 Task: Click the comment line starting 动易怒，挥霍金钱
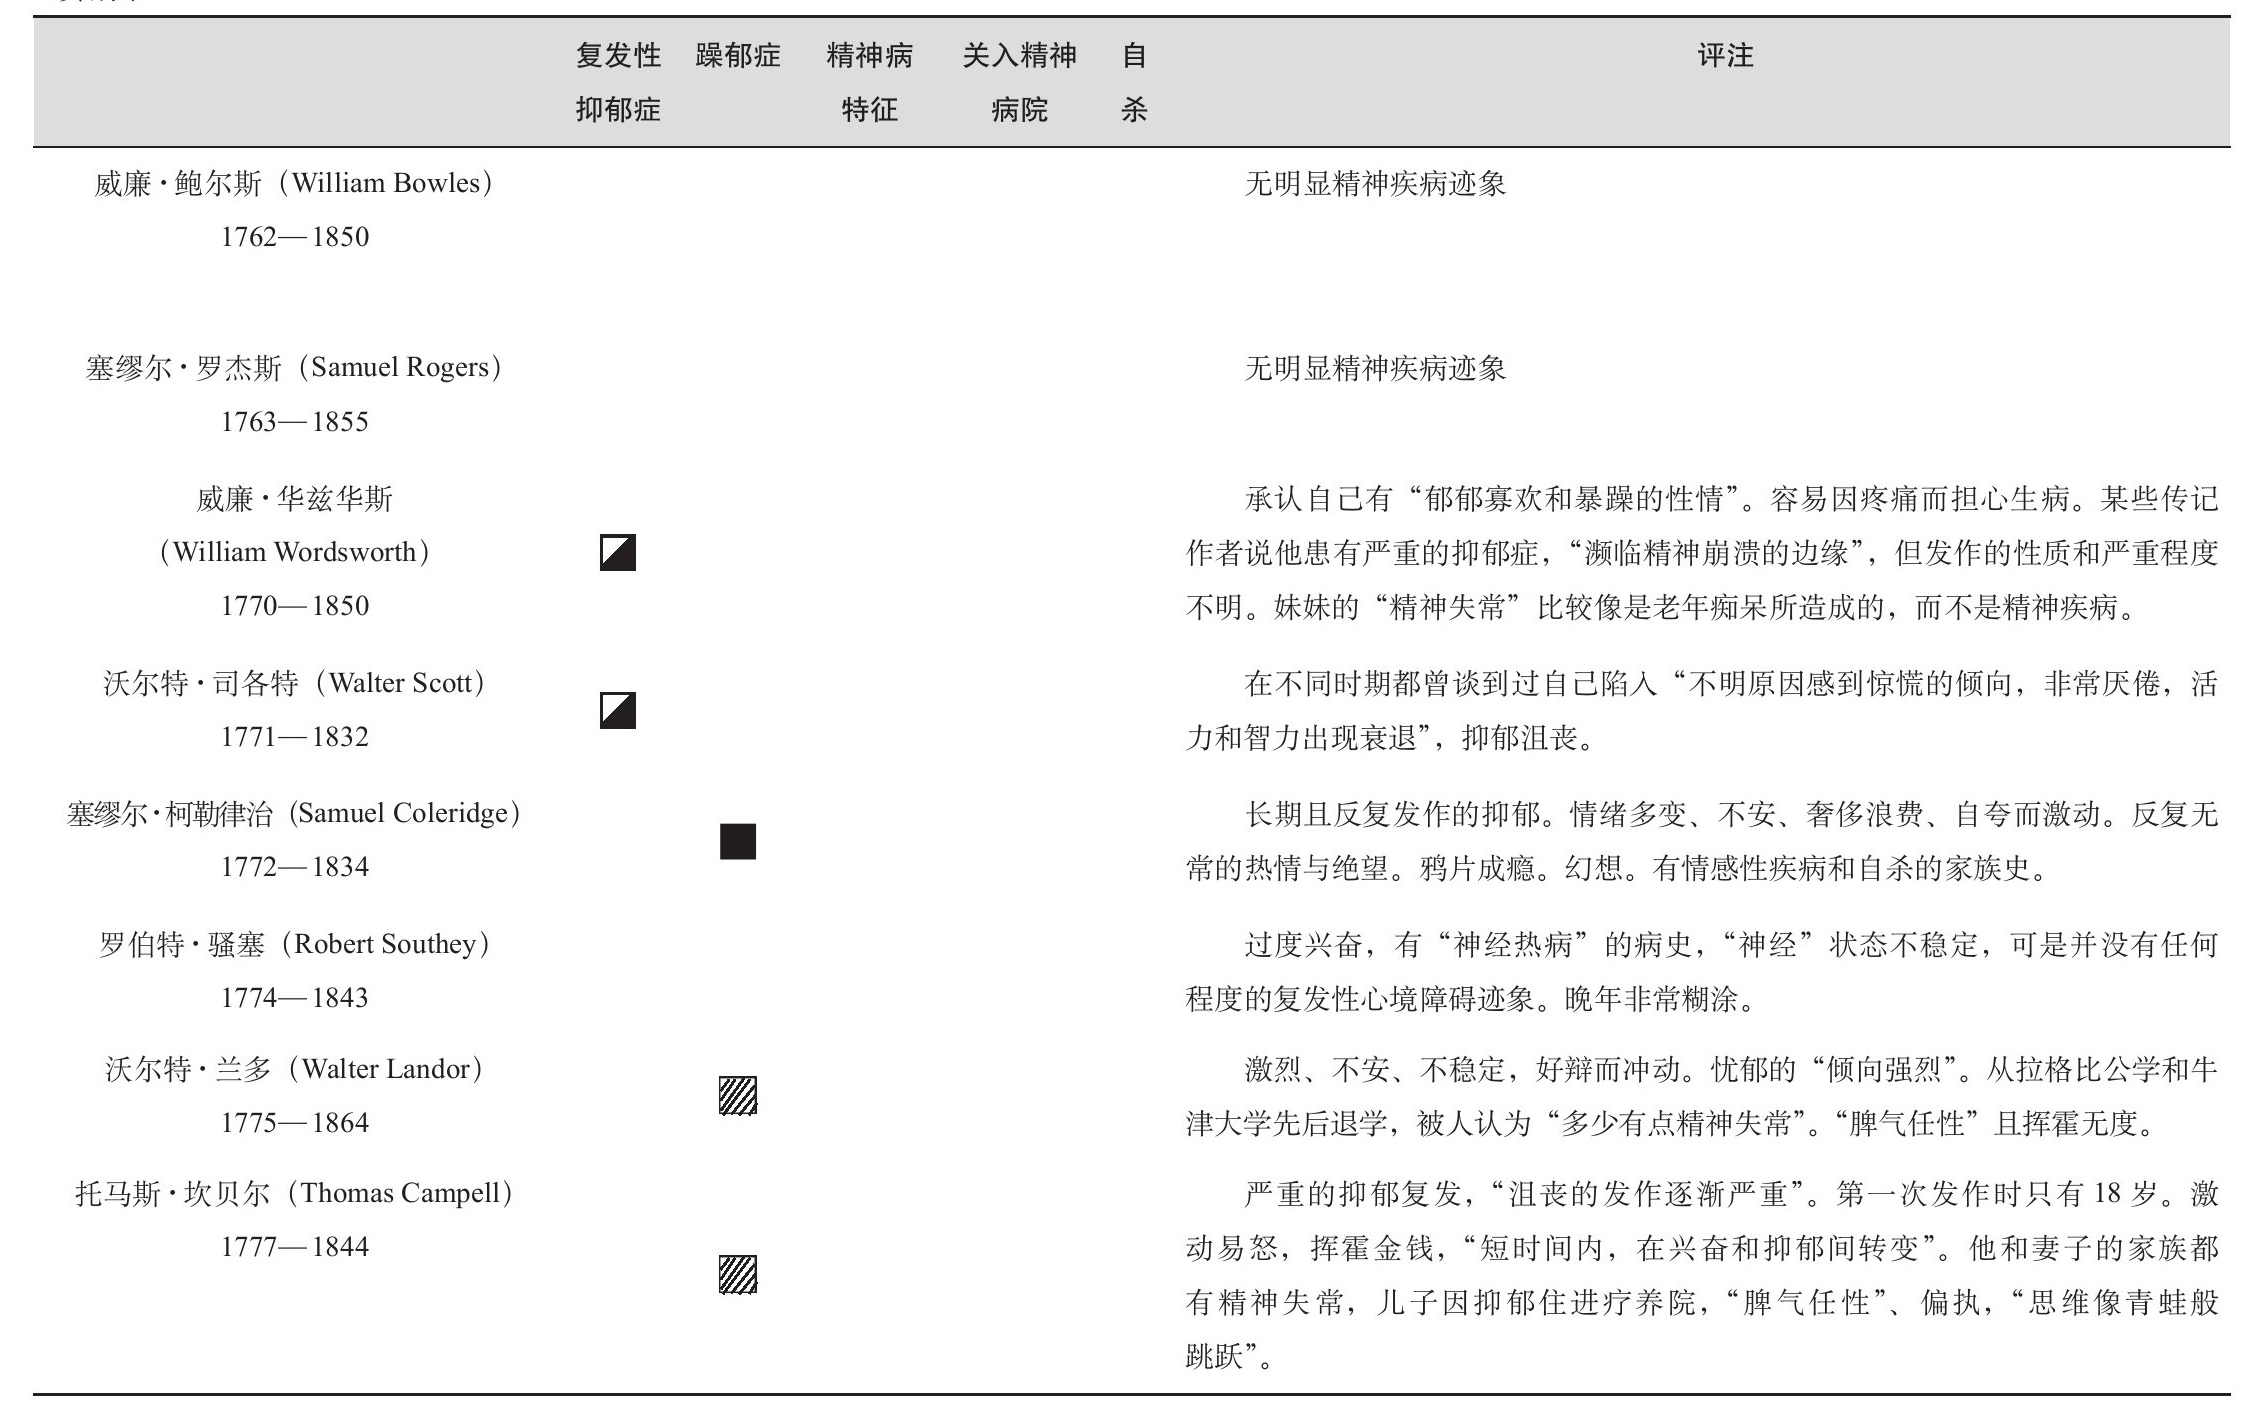click(1702, 1248)
